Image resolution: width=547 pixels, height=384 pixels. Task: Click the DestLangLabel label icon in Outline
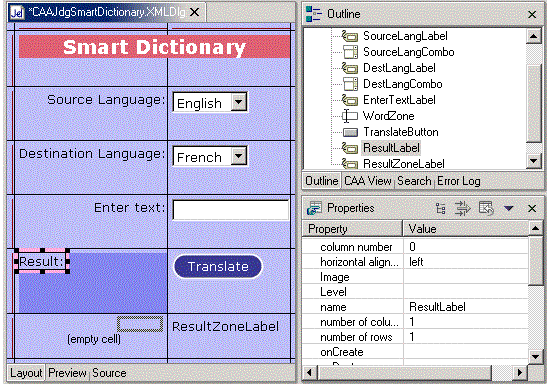(x=350, y=68)
